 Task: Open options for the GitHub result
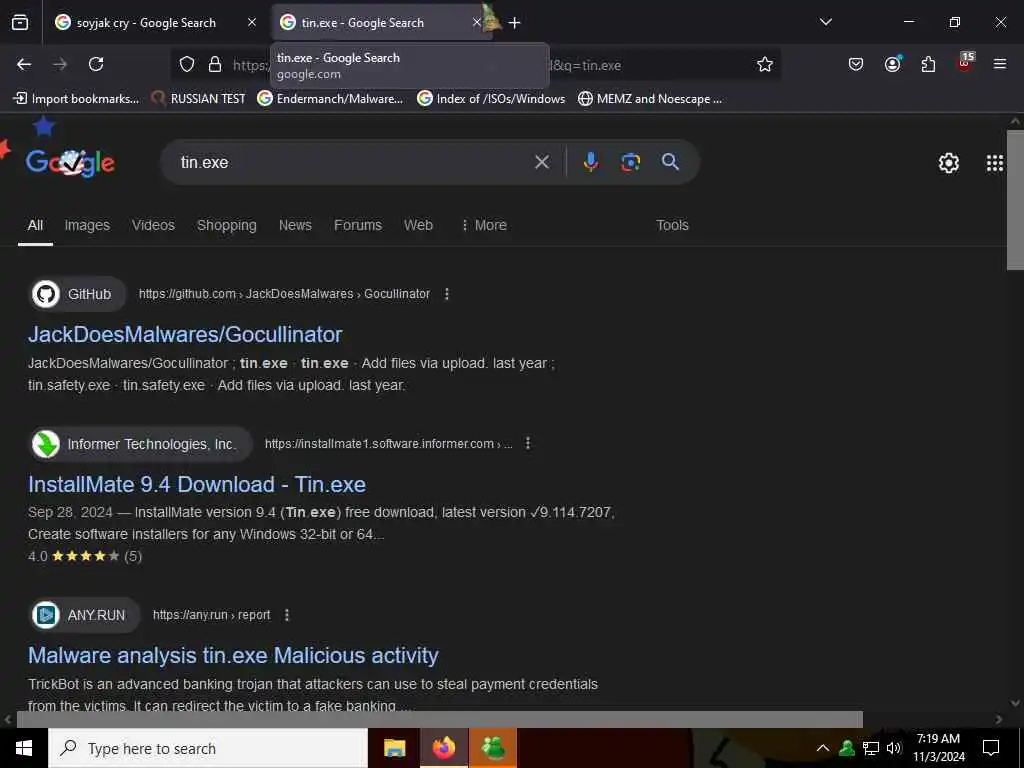[447, 294]
